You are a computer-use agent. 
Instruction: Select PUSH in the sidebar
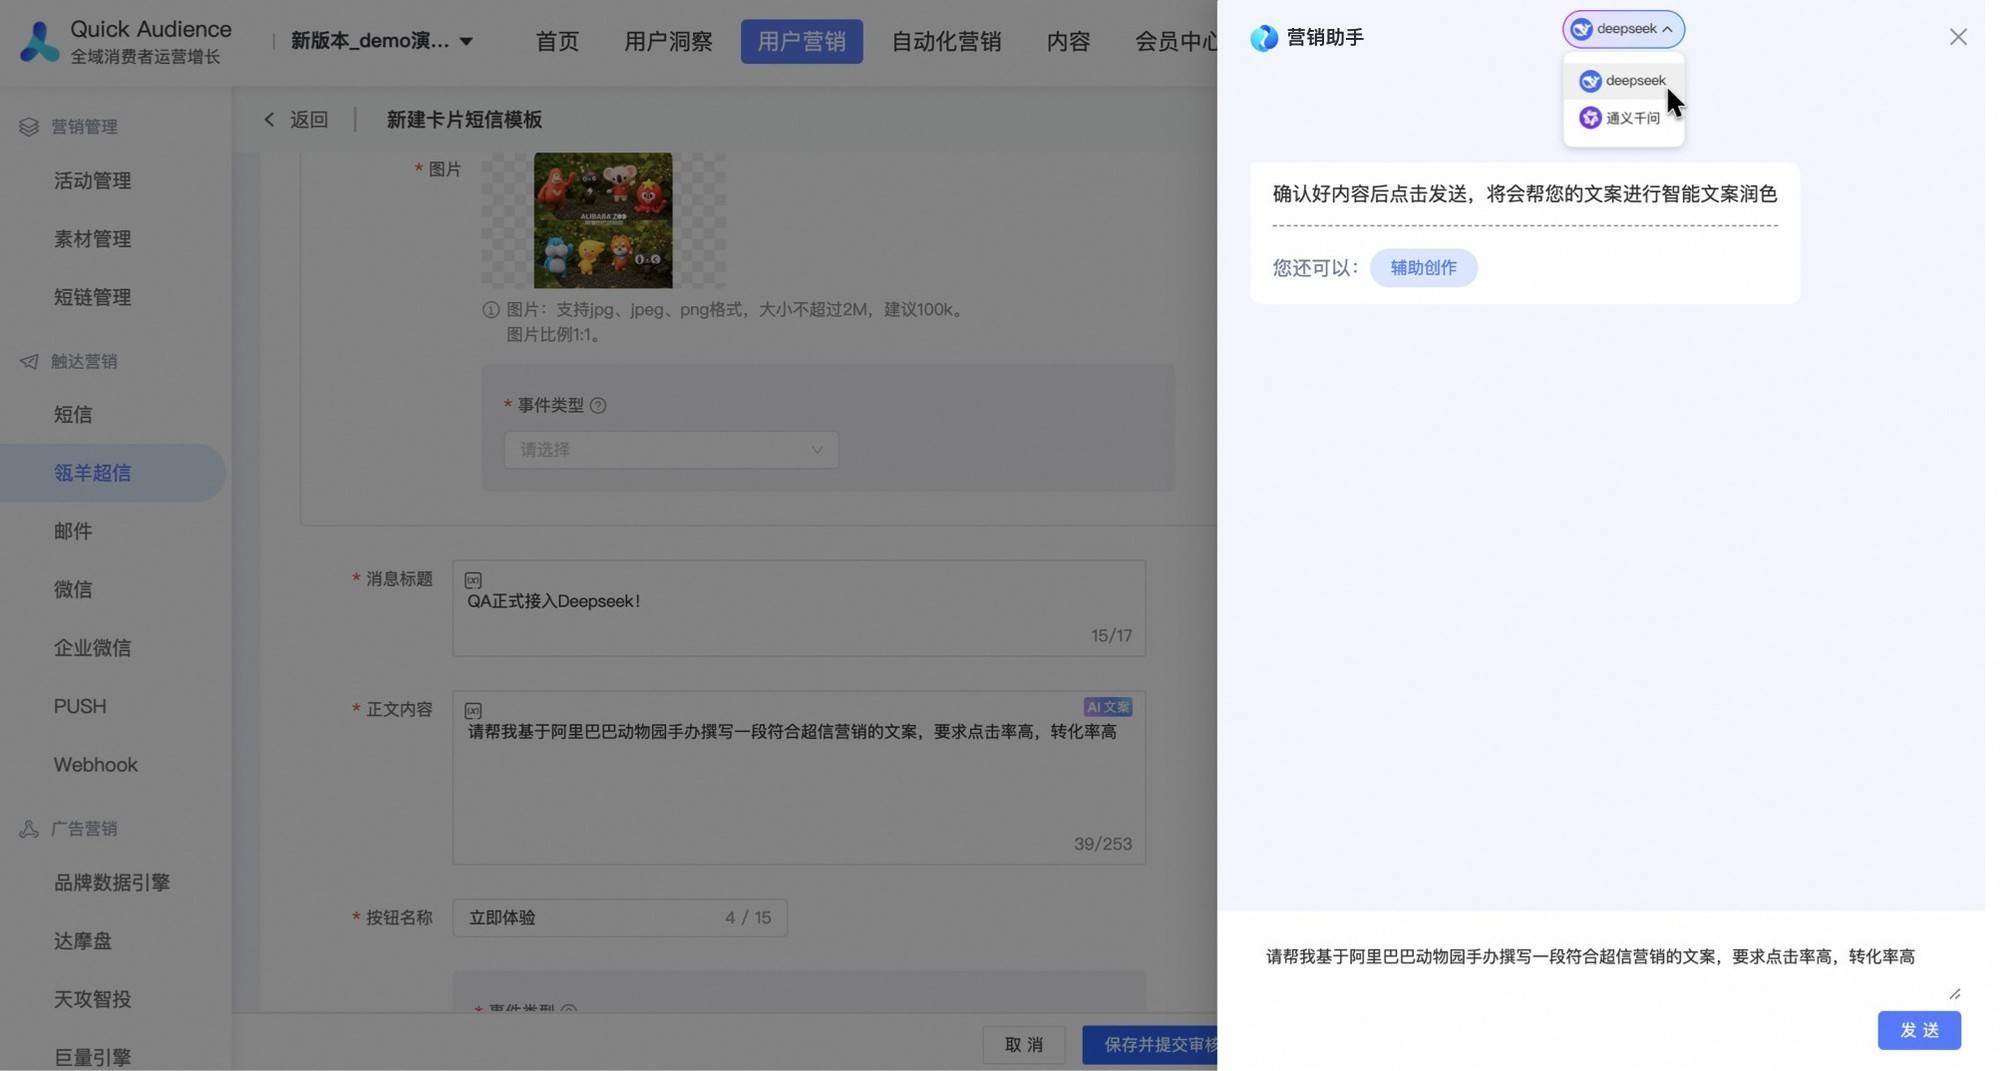pos(79,706)
